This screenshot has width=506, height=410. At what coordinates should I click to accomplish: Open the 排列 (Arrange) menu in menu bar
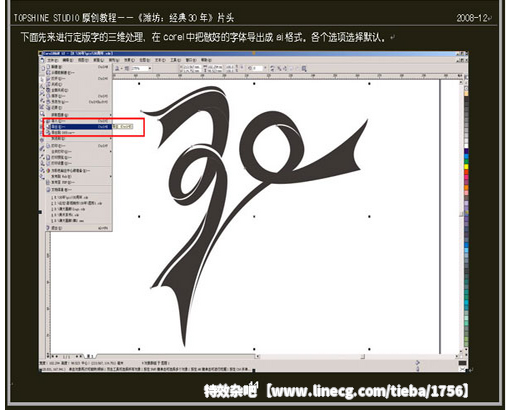click(x=114, y=60)
